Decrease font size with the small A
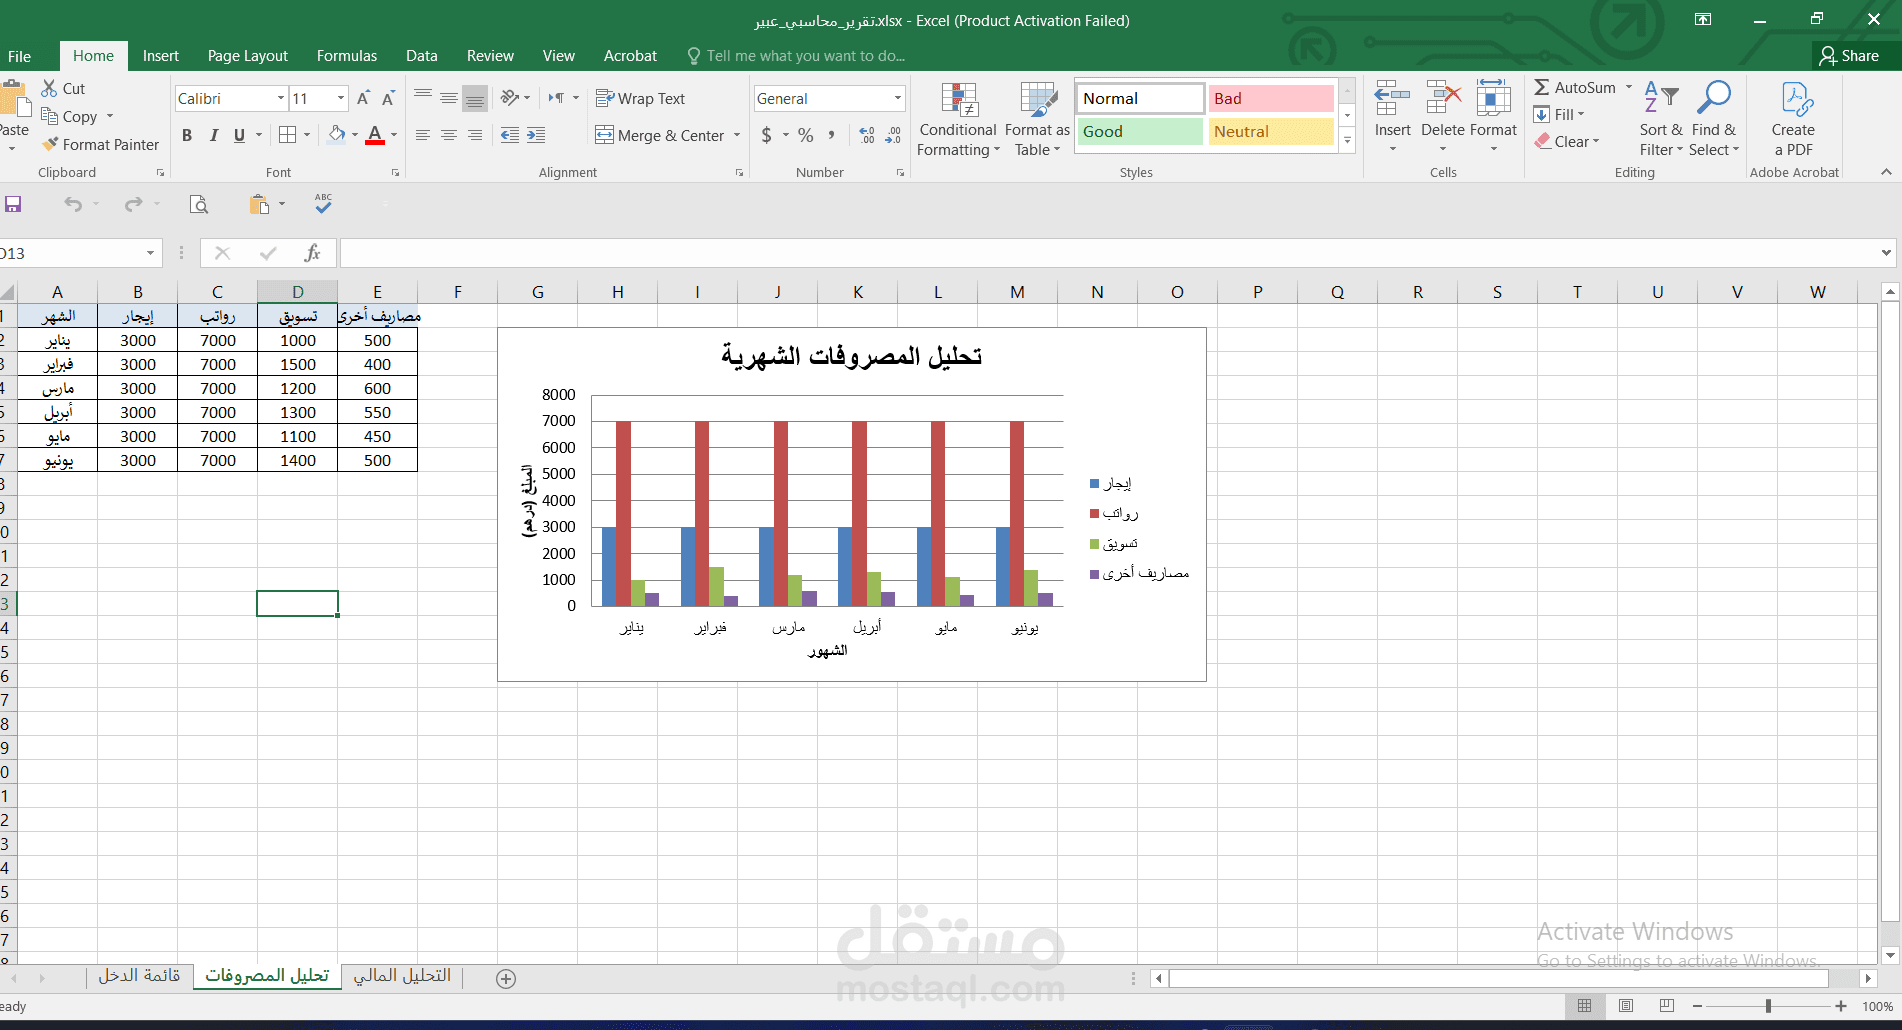1902x1030 pixels. click(388, 98)
